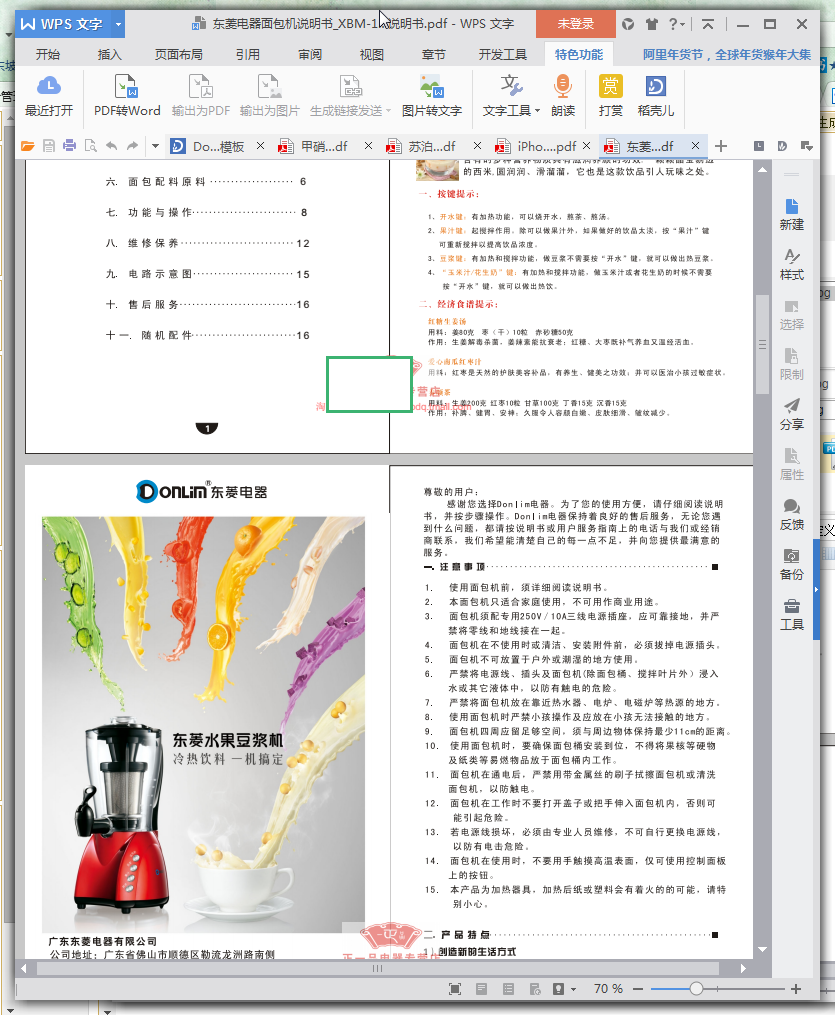Image resolution: width=835 pixels, height=1015 pixels.
Task: Click the horizontal scrollbar left arrow
Action: point(24,968)
